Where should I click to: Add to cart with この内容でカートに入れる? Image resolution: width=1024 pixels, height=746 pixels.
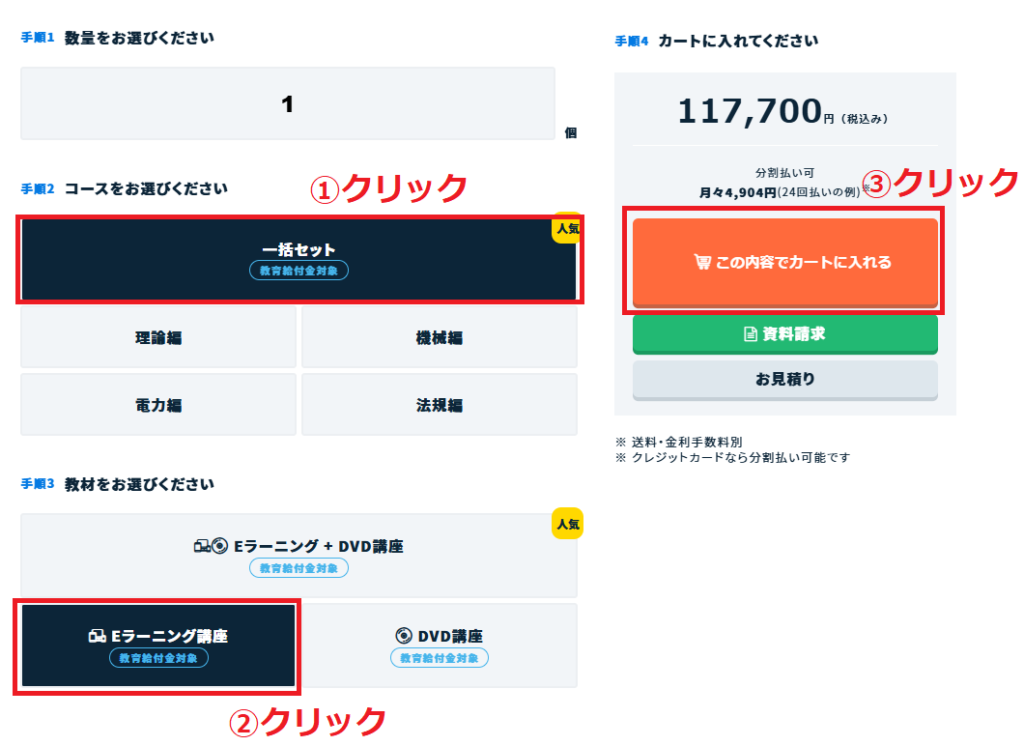coord(785,263)
